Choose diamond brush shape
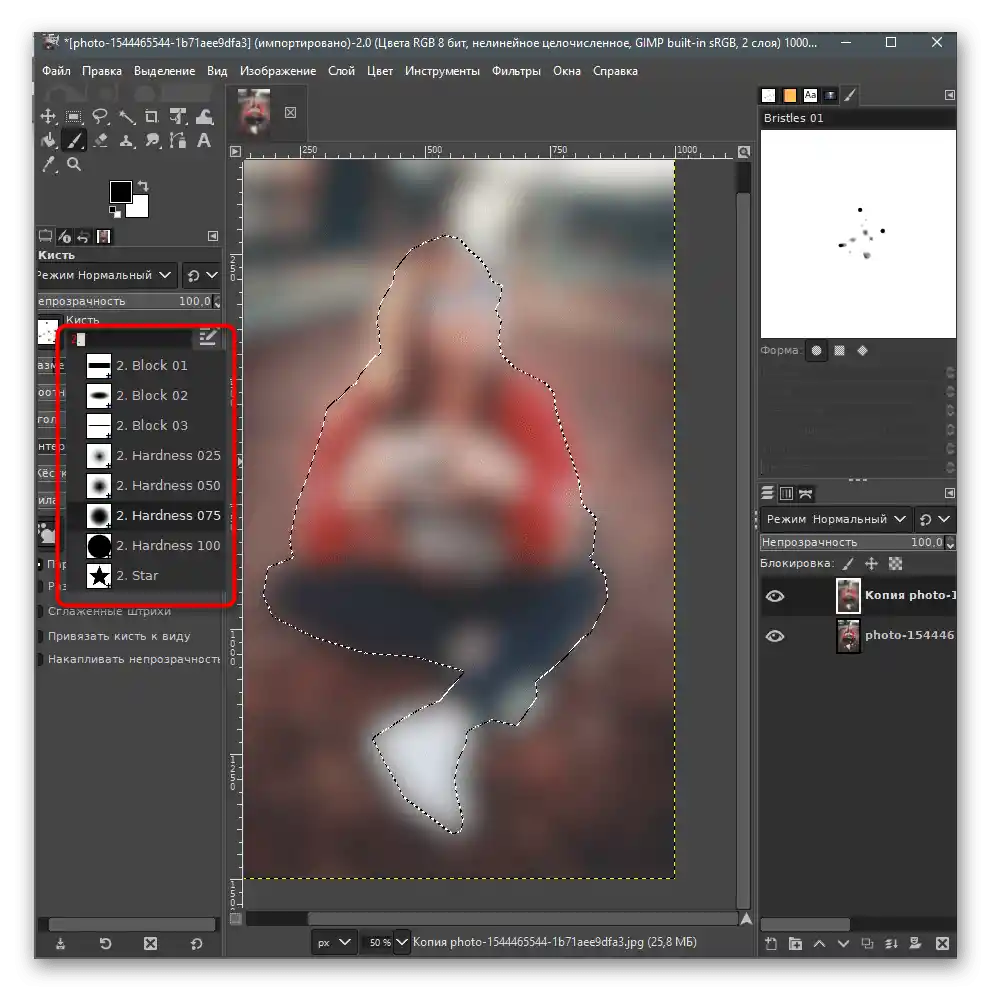This screenshot has width=989, height=991. [x=863, y=351]
